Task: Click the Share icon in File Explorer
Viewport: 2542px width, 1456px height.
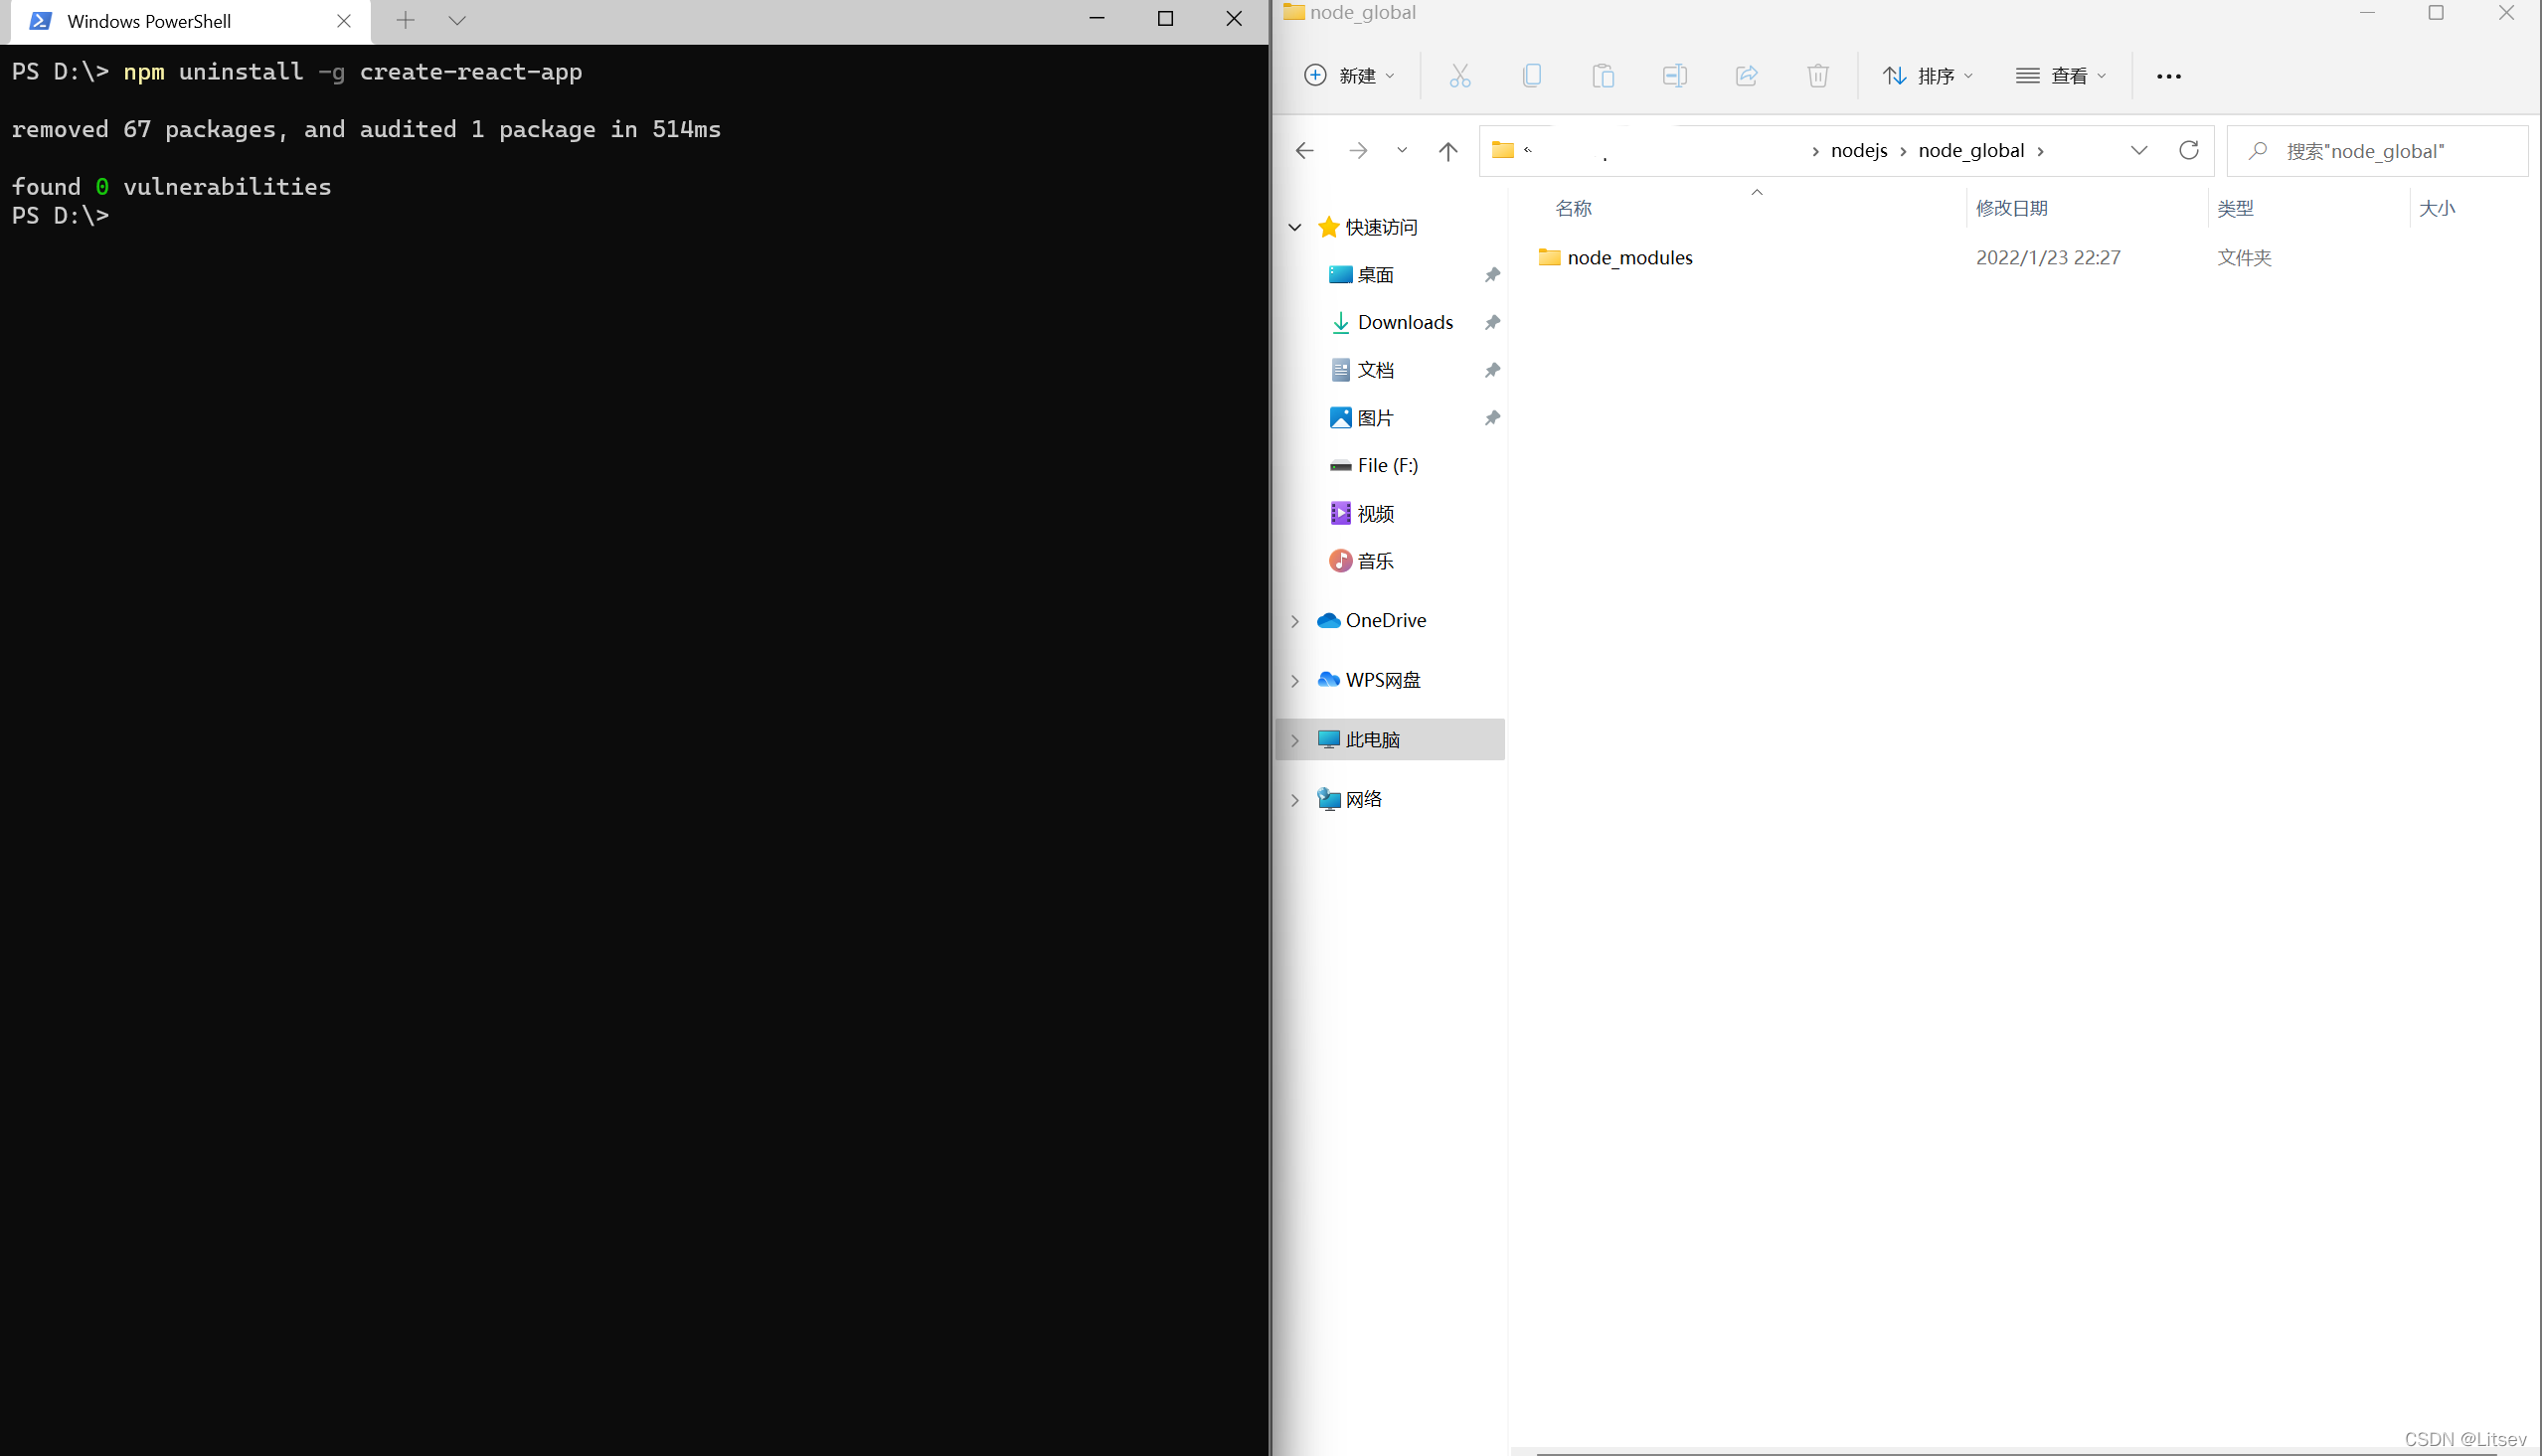Action: point(1746,75)
